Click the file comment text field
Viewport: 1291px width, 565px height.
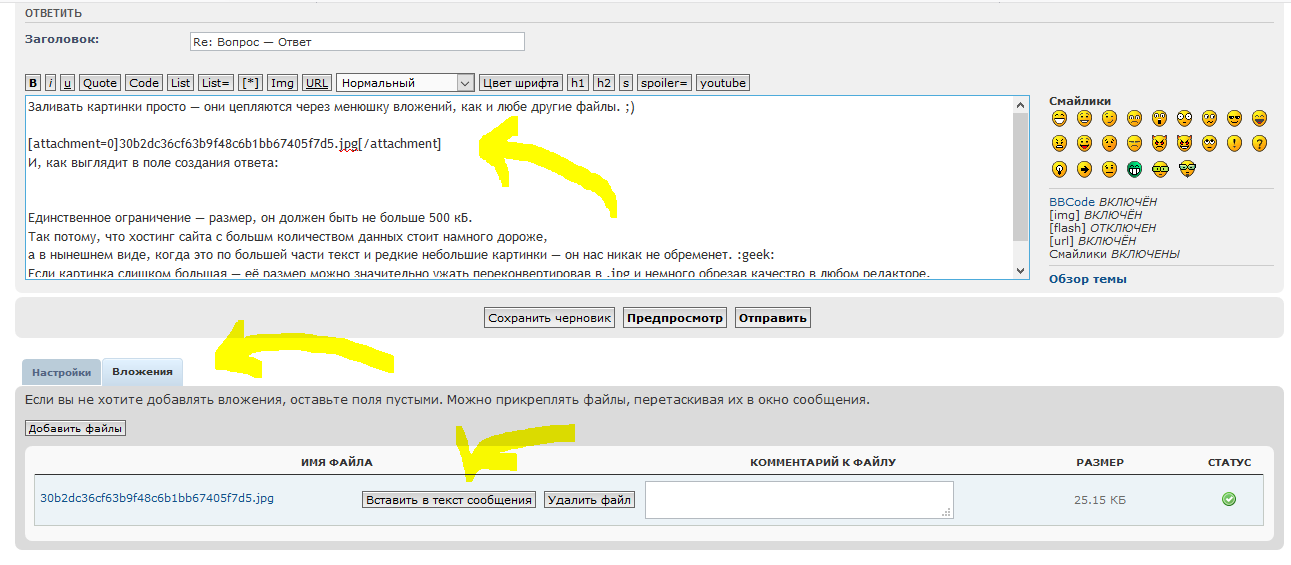[798, 499]
